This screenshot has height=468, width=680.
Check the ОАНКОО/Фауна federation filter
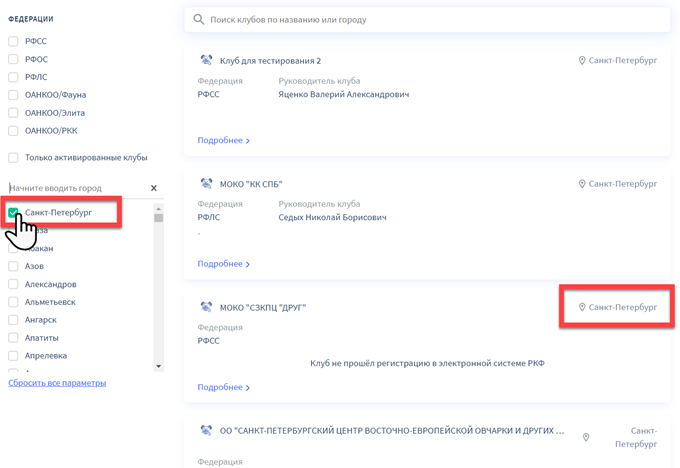click(13, 95)
